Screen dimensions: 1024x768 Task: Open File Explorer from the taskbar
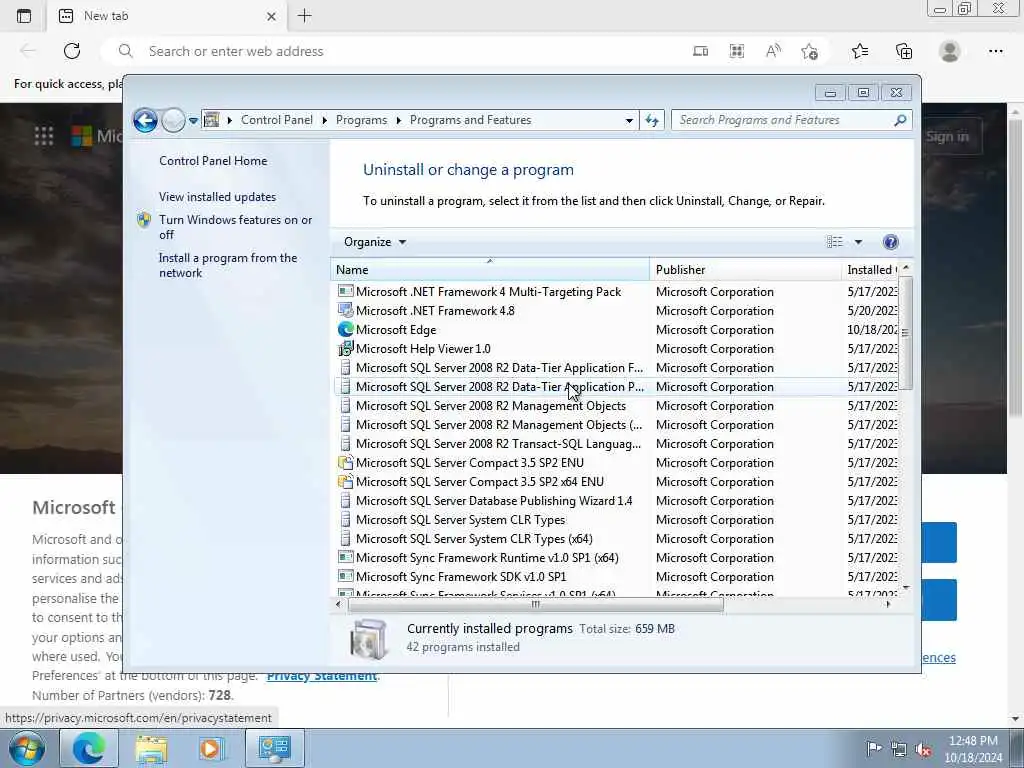(x=151, y=748)
